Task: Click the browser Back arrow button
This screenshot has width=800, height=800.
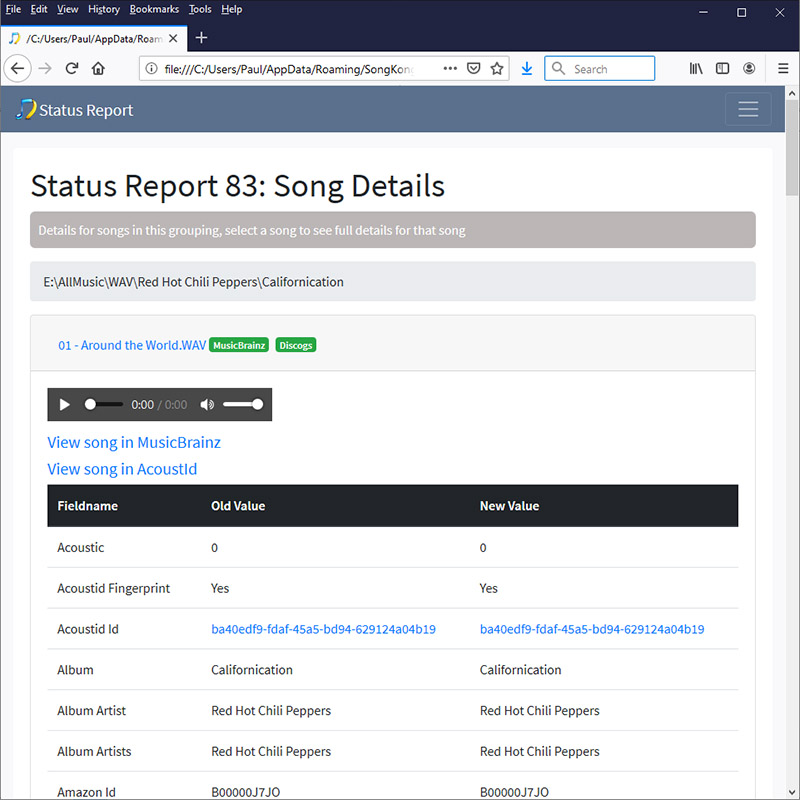Action: click(17, 68)
